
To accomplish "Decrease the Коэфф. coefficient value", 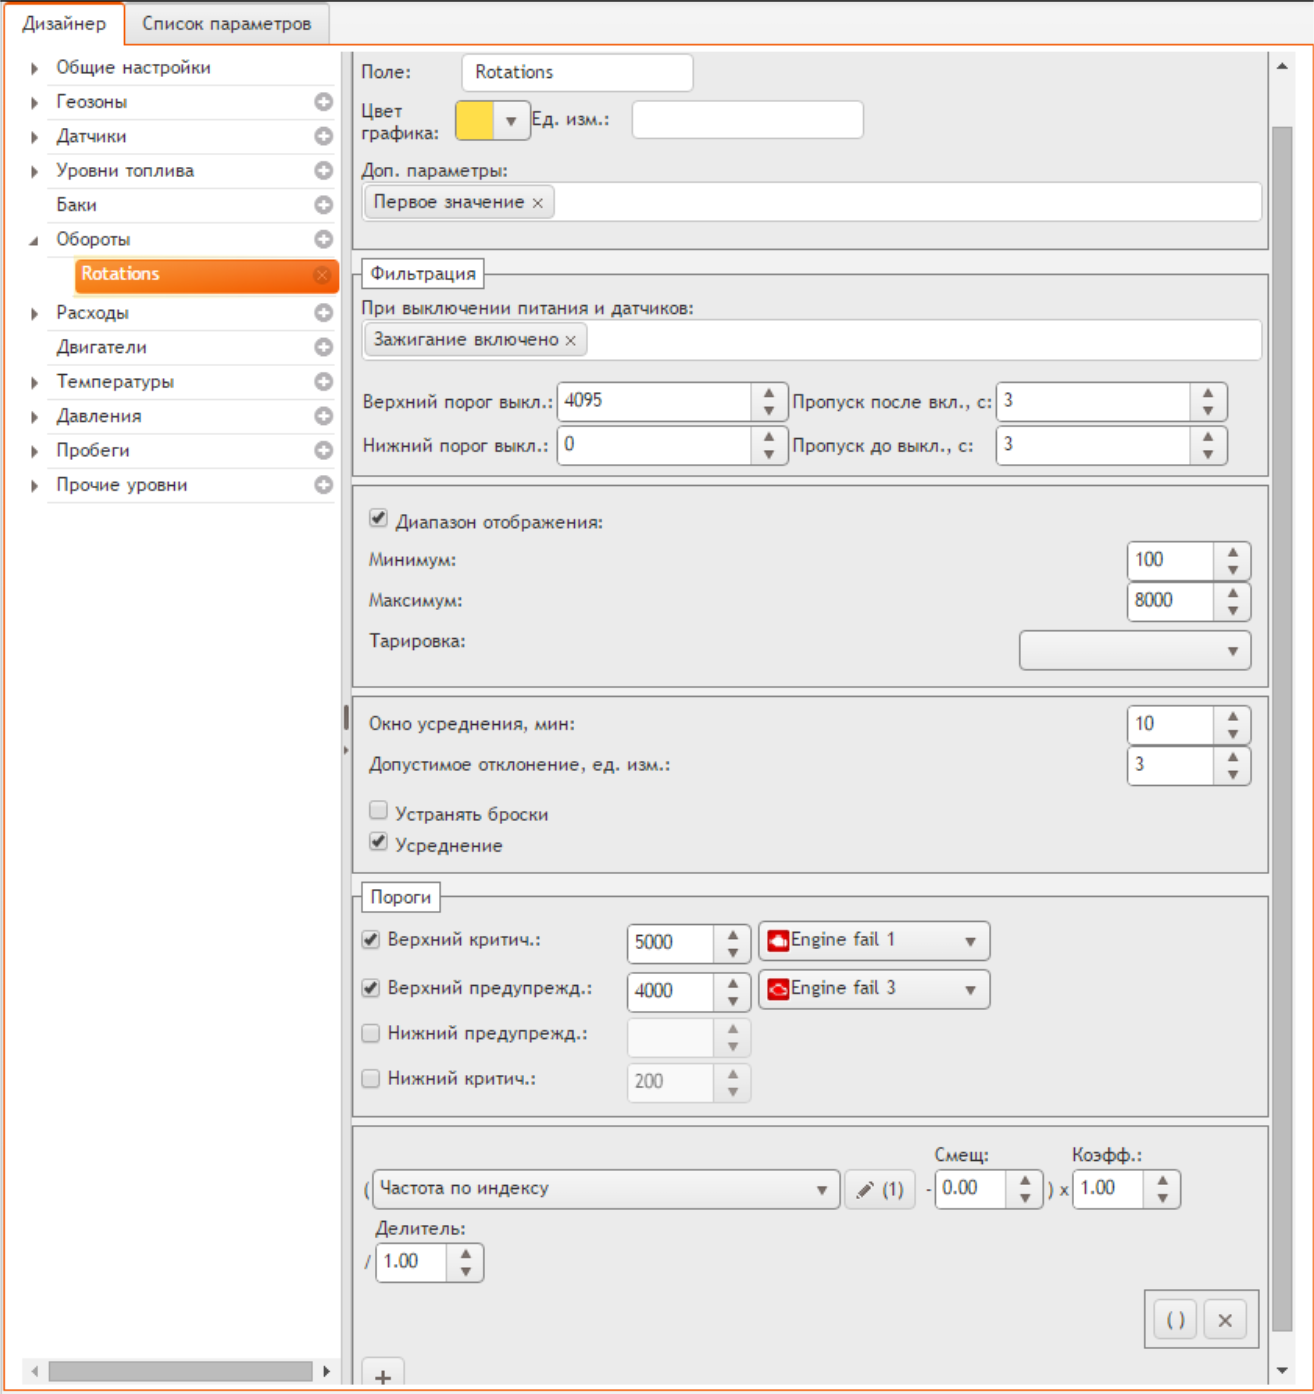I will click(1162, 1198).
